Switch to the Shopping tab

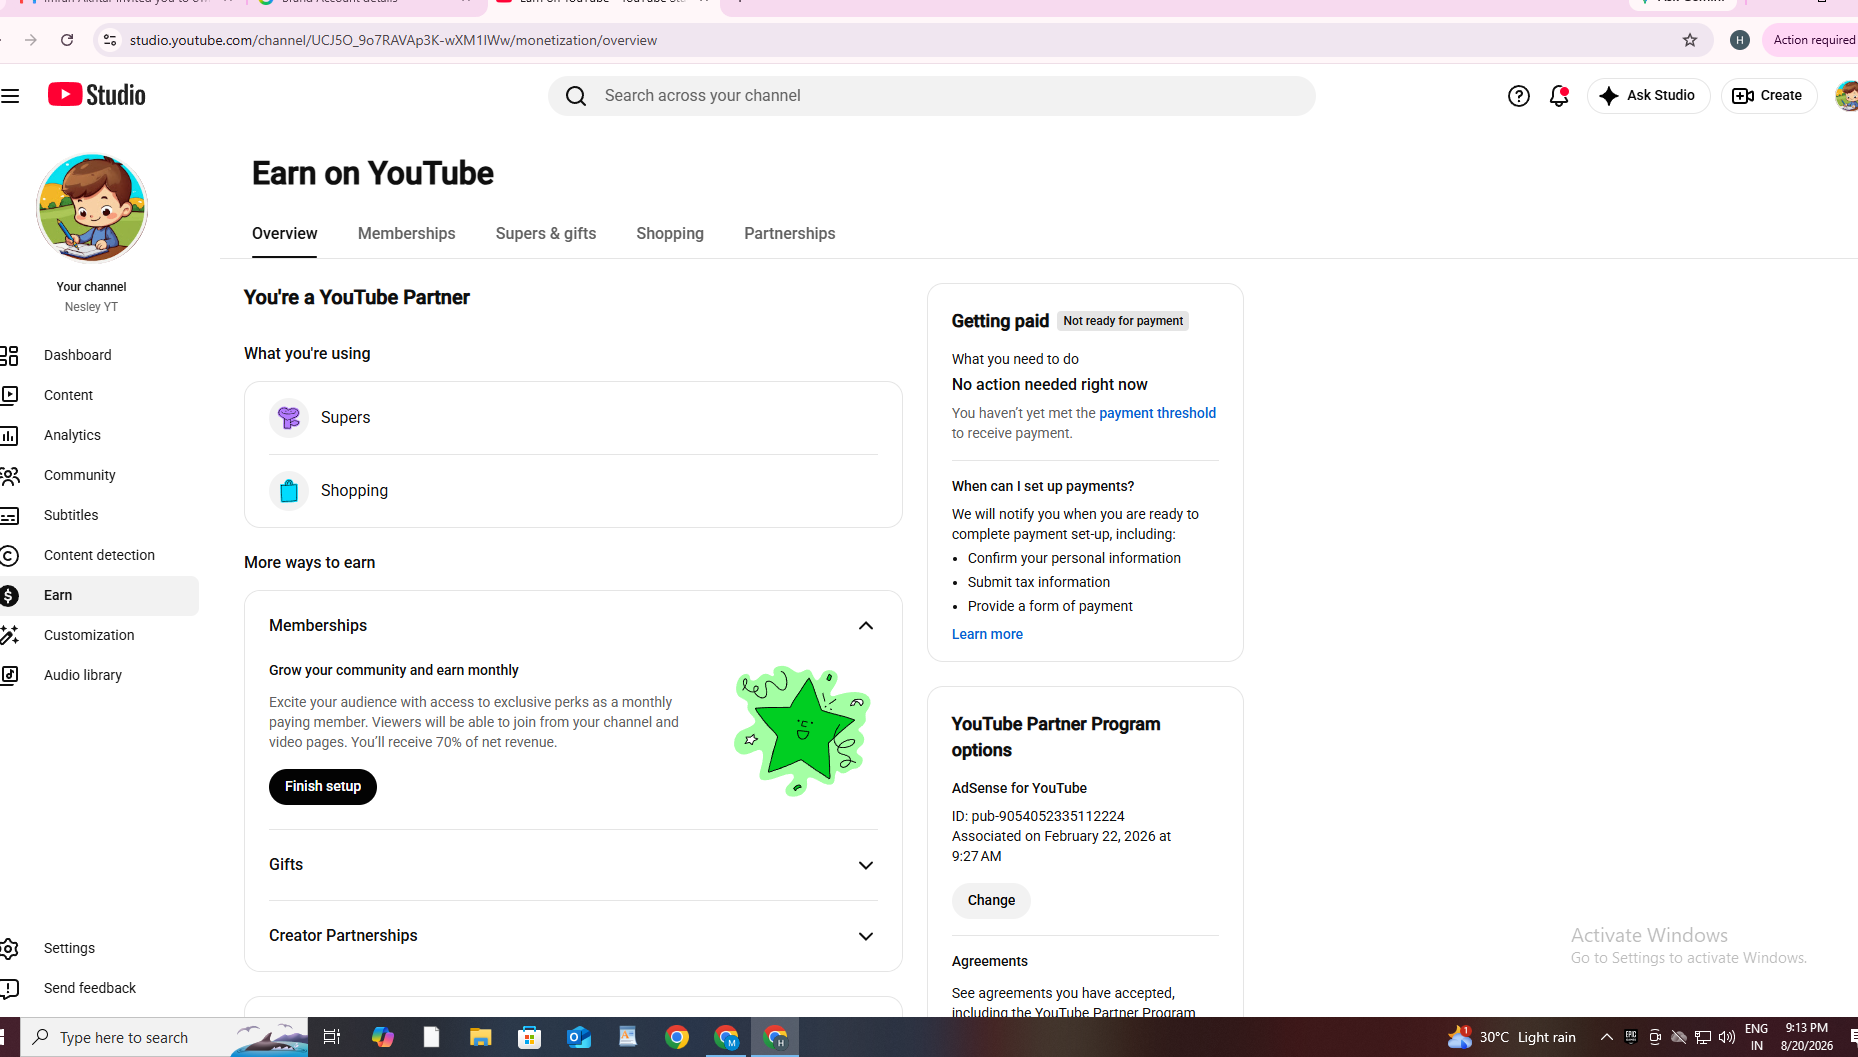670,234
